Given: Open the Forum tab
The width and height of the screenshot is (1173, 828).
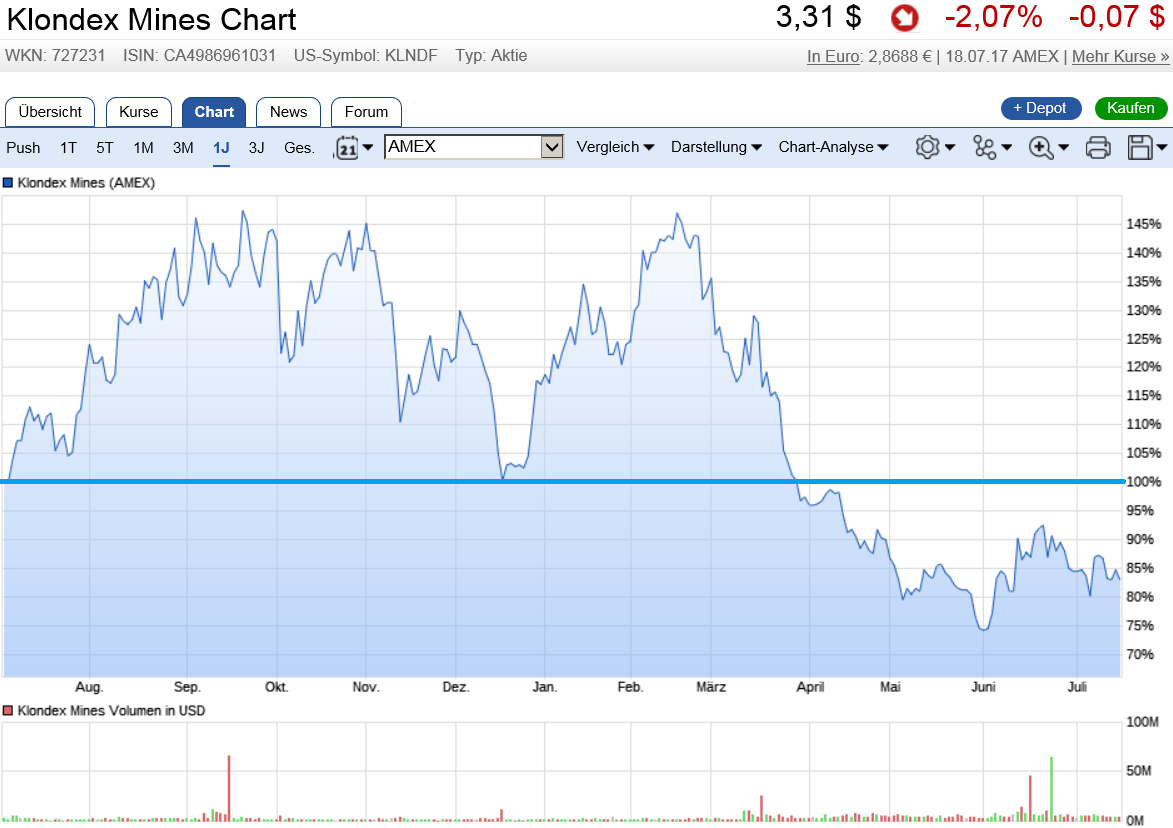Looking at the screenshot, I should [366, 112].
